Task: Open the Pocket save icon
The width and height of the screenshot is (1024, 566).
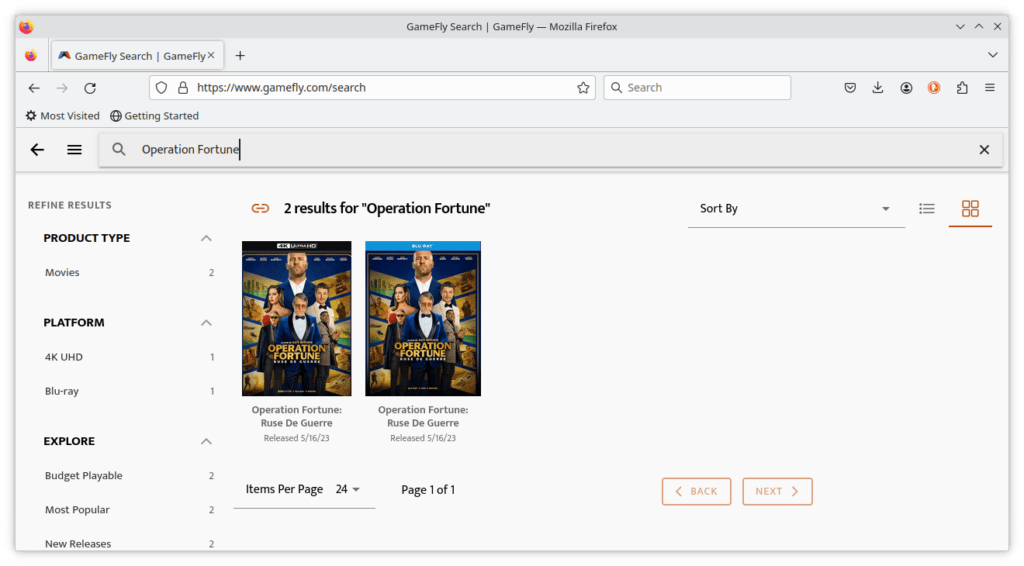Action: 850,87
